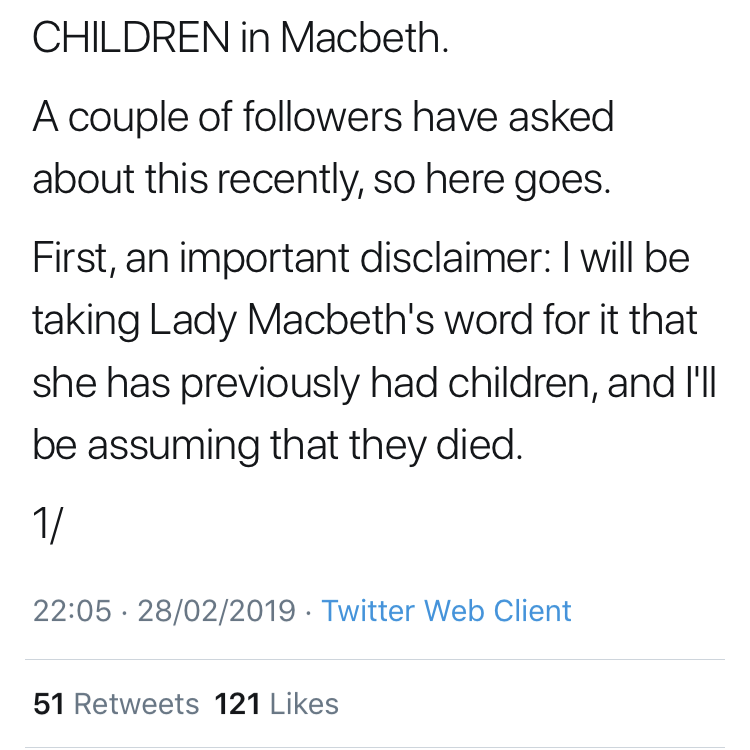Open the Twitter Web Client source link
This screenshot has width=750, height=750.
click(x=446, y=610)
